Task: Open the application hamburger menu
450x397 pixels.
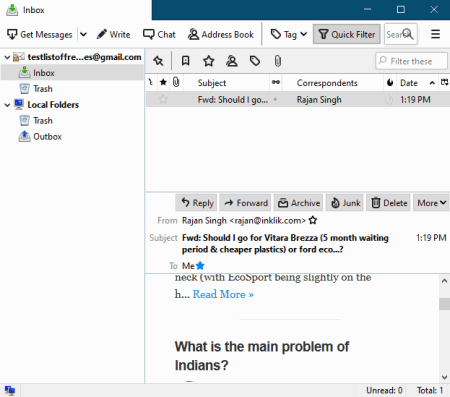Action: tap(435, 34)
